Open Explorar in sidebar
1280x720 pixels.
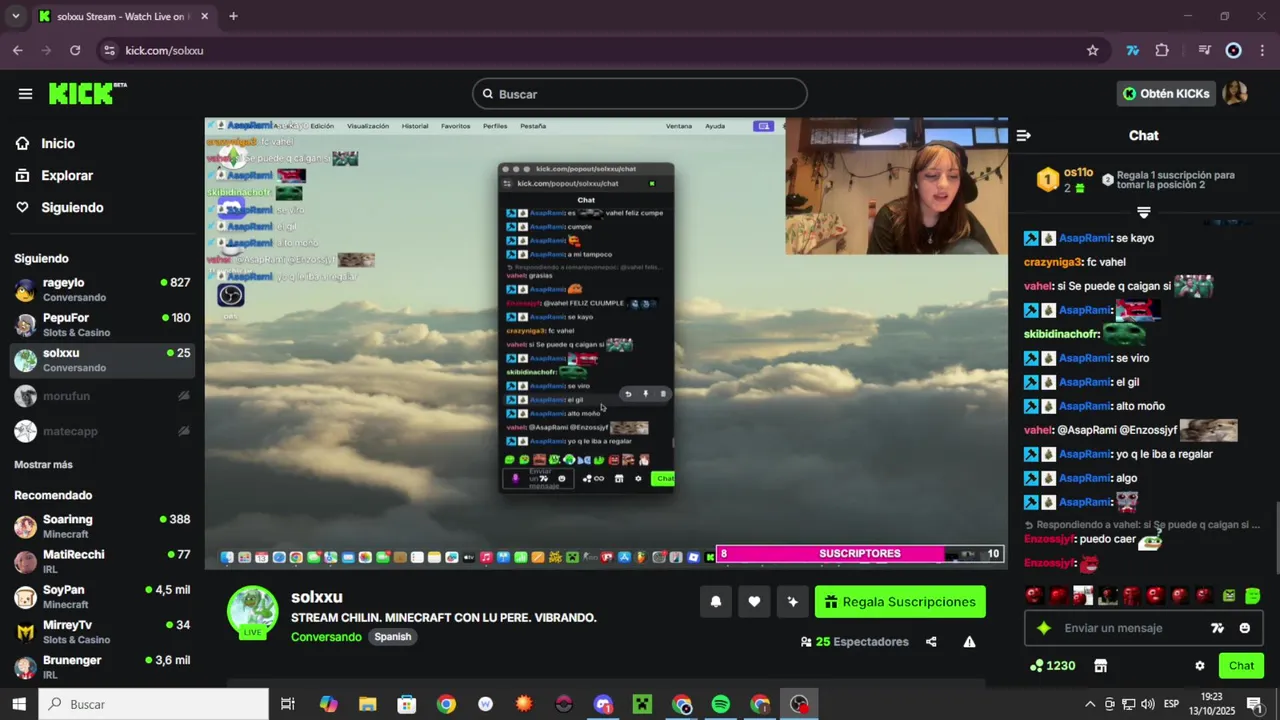point(66,175)
